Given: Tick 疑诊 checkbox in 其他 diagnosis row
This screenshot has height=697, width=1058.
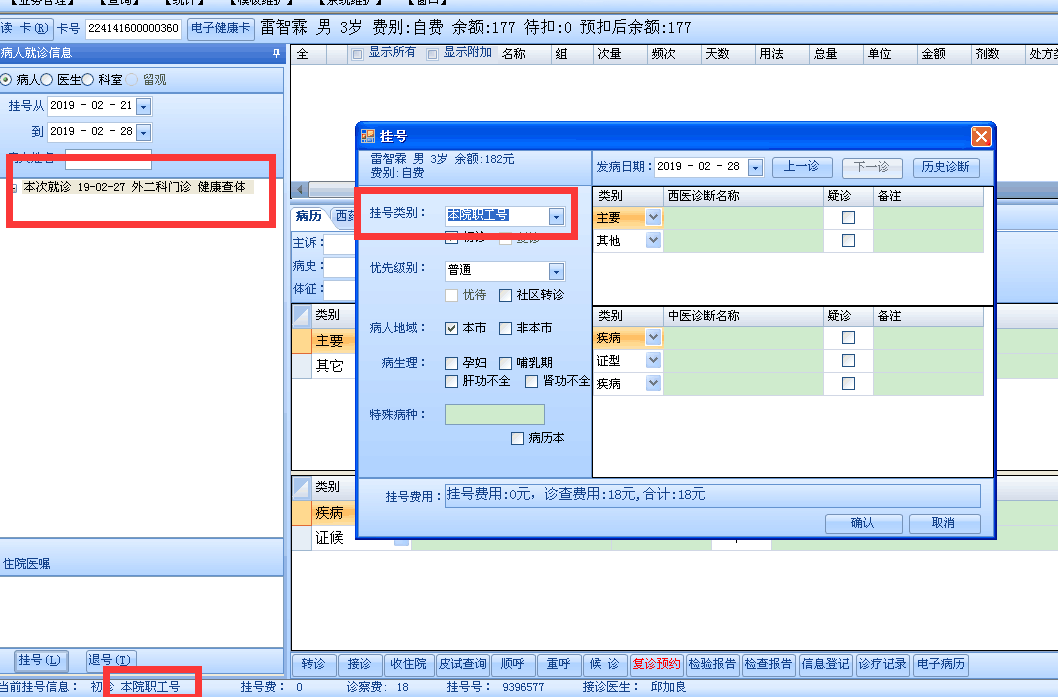Looking at the screenshot, I should [848, 240].
